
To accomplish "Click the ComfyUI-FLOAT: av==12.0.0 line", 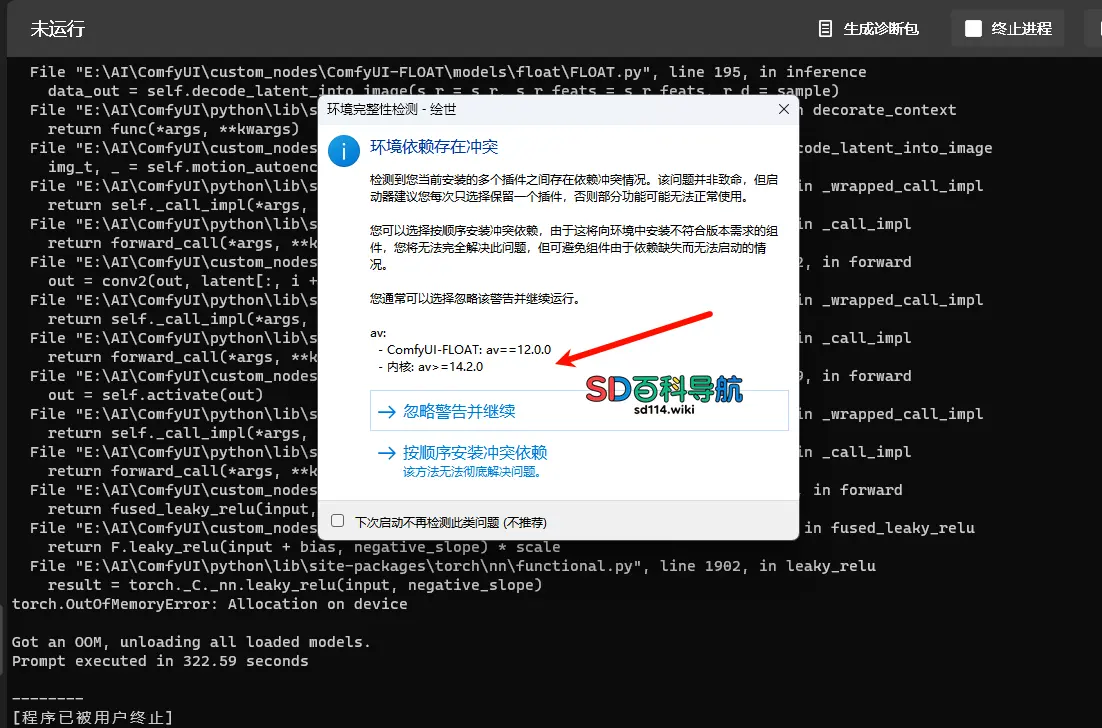I will coord(465,349).
